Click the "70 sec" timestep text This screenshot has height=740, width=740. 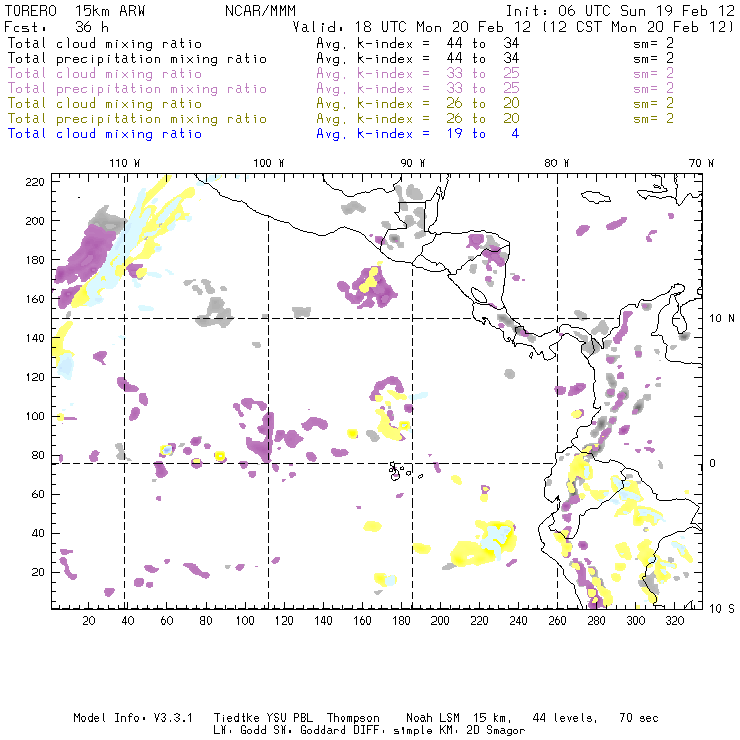pos(639,718)
